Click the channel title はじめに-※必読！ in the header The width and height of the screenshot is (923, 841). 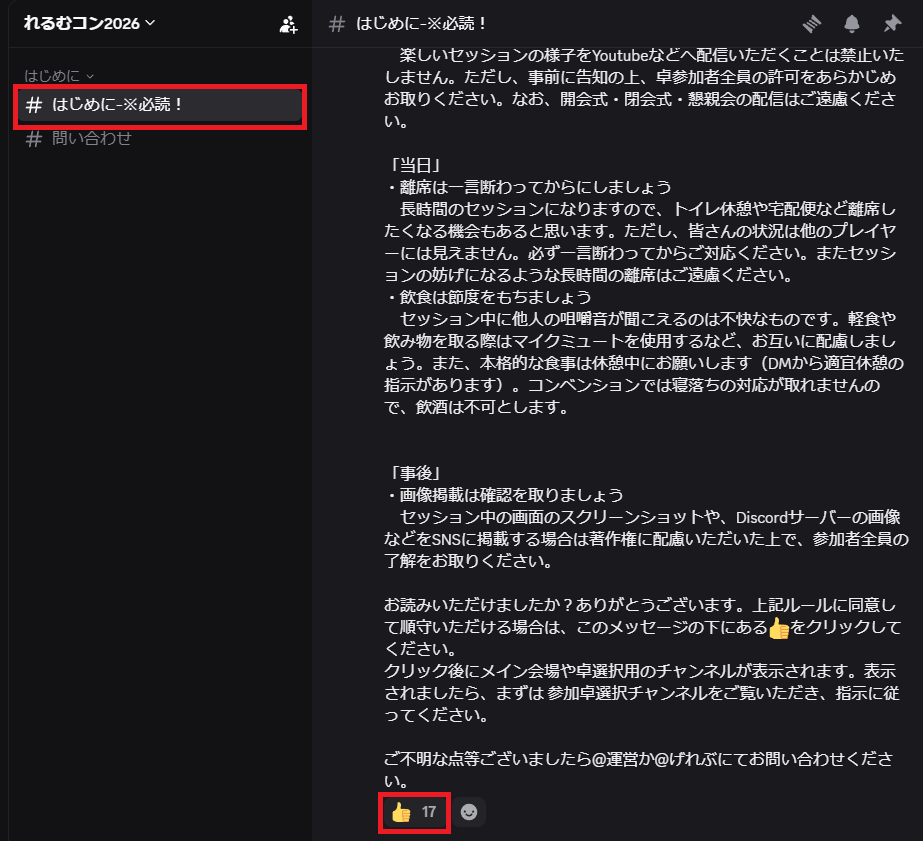pyautogui.click(x=422, y=24)
